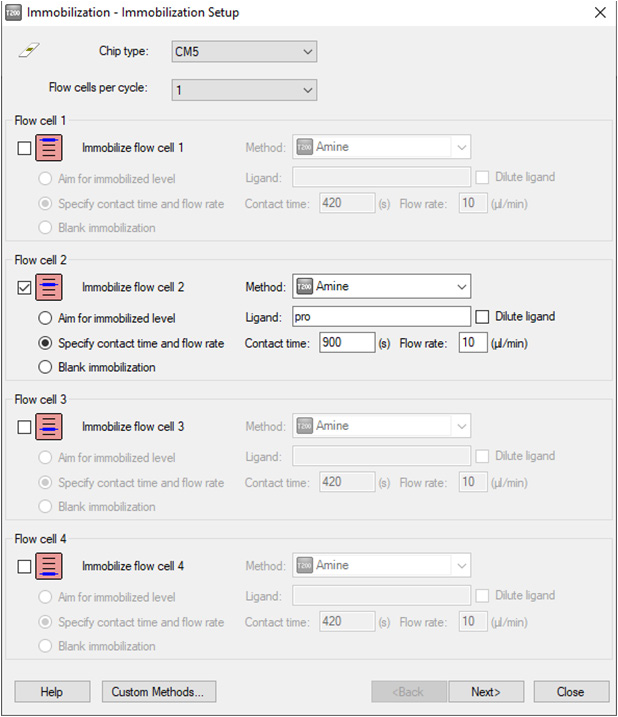The image size is (618, 717).
Task: Click the flow cell 2 icon
Action: coord(50,287)
